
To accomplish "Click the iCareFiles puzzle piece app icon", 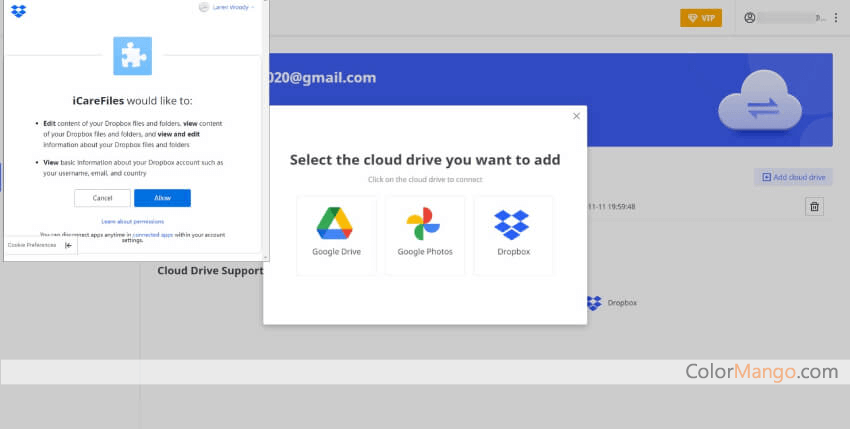I will (x=132, y=56).
